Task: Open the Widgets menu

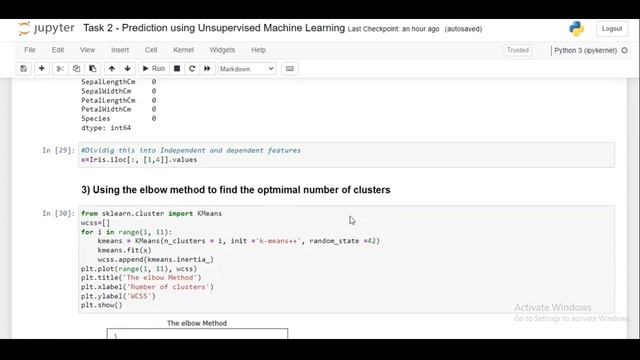Action: [222, 50]
